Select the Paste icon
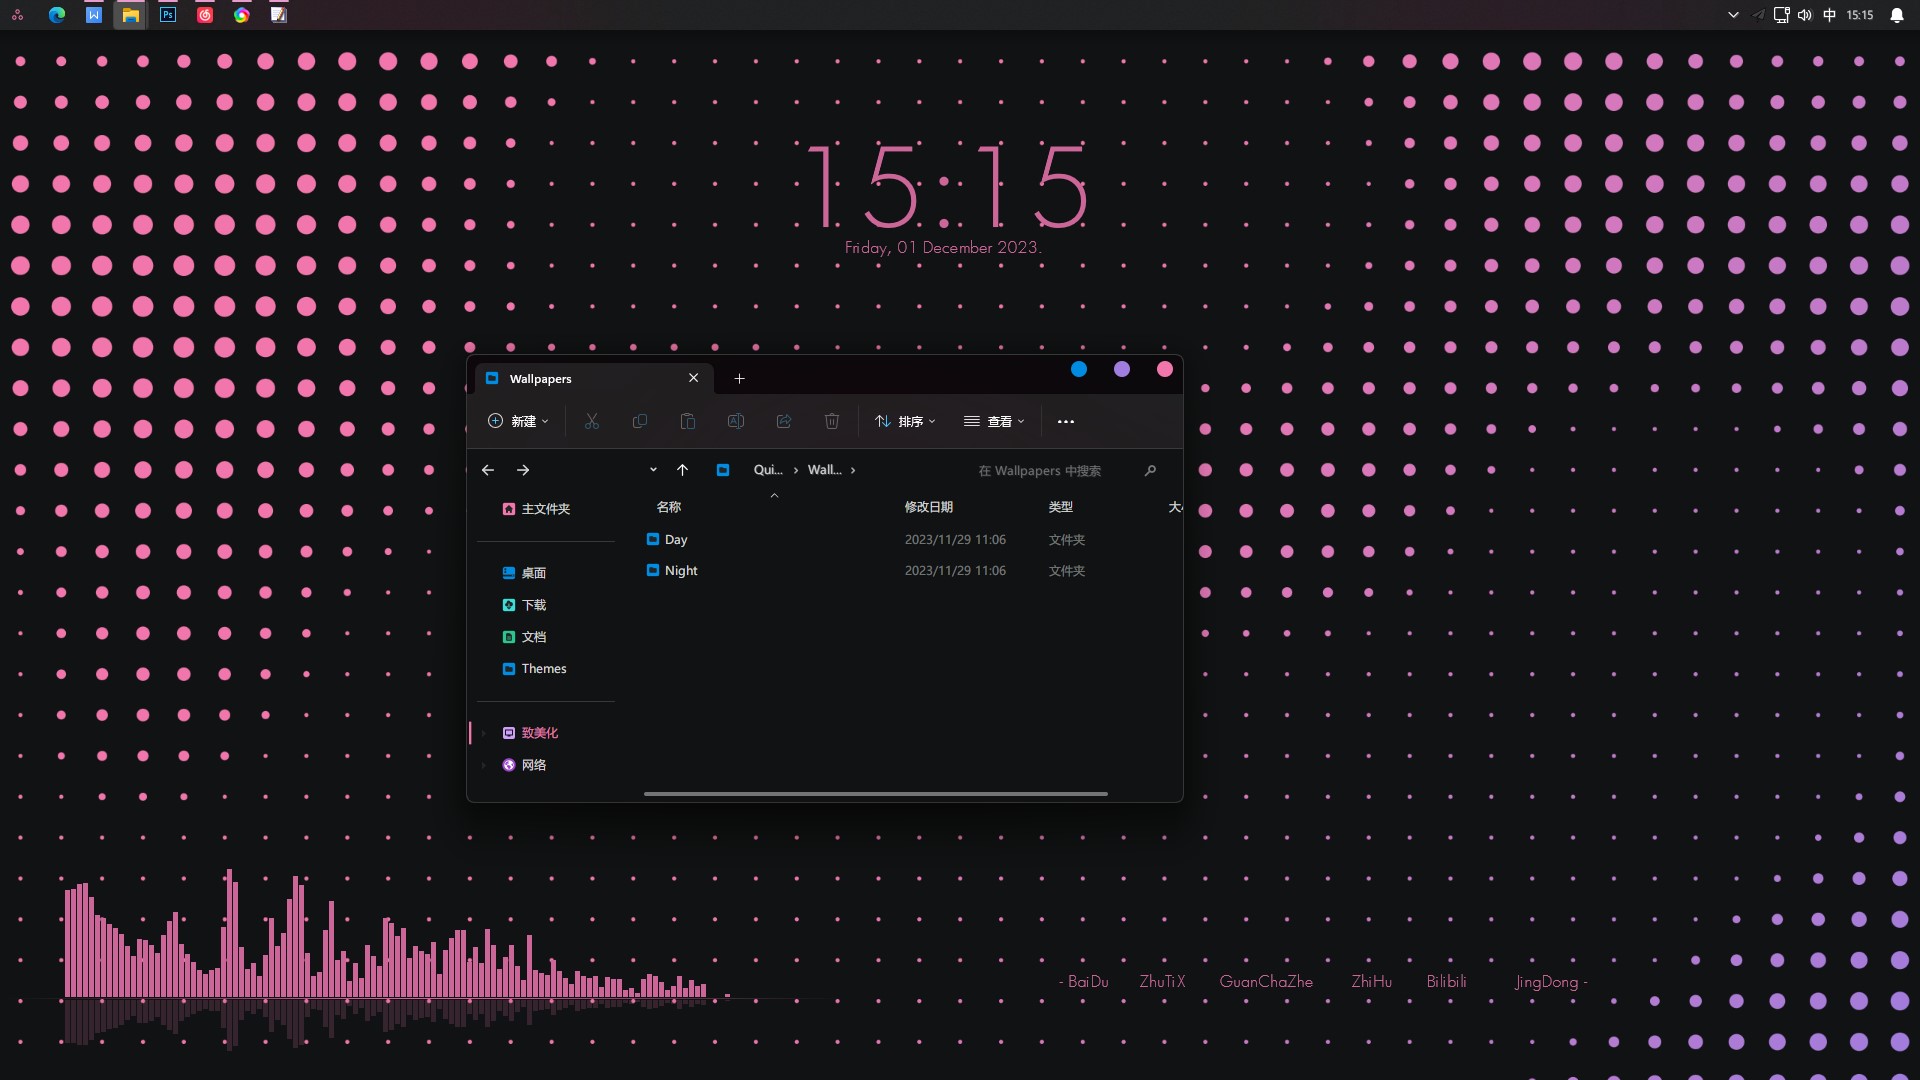Viewport: 1920px width, 1080px height. click(687, 421)
